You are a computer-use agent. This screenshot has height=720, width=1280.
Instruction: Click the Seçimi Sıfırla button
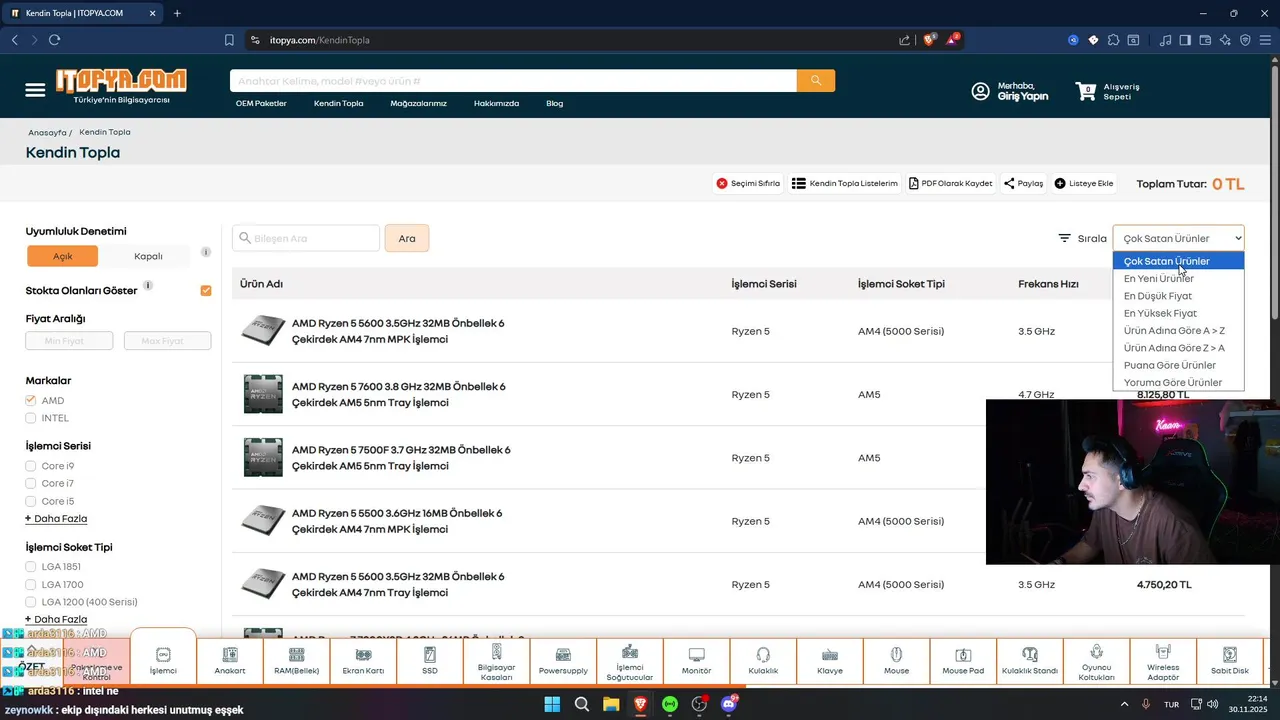coord(748,184)
